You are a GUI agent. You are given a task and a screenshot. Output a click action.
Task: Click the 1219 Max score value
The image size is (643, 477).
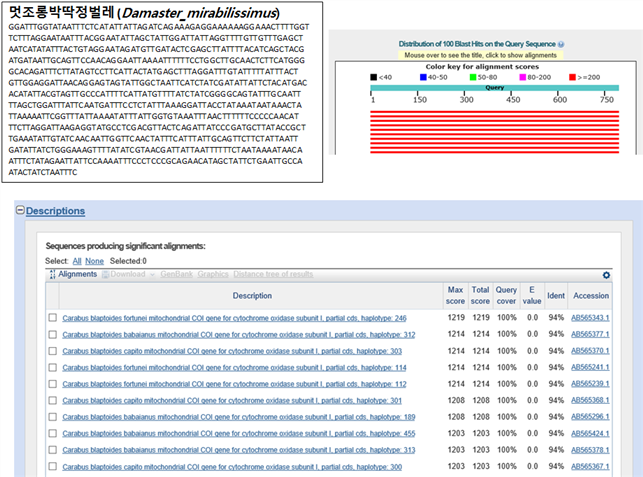tap(456, 317)
